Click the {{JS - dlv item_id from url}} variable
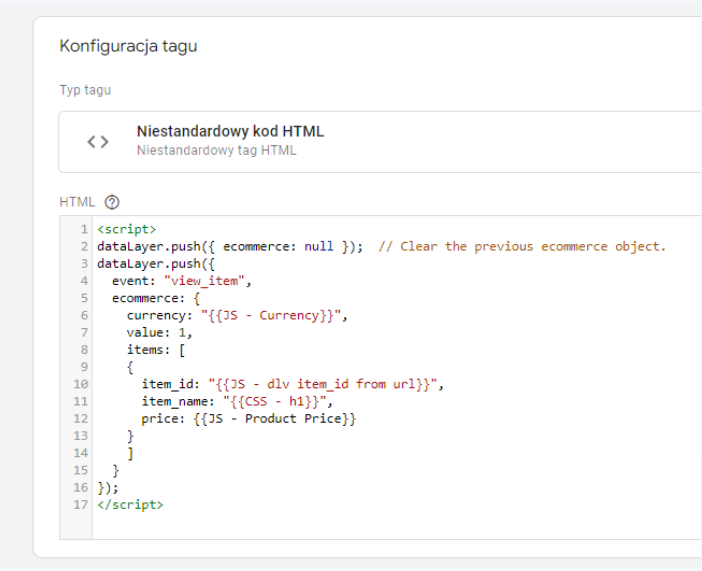Image resolution: width=702 pixels, height=571 pixels. [323, 384]
